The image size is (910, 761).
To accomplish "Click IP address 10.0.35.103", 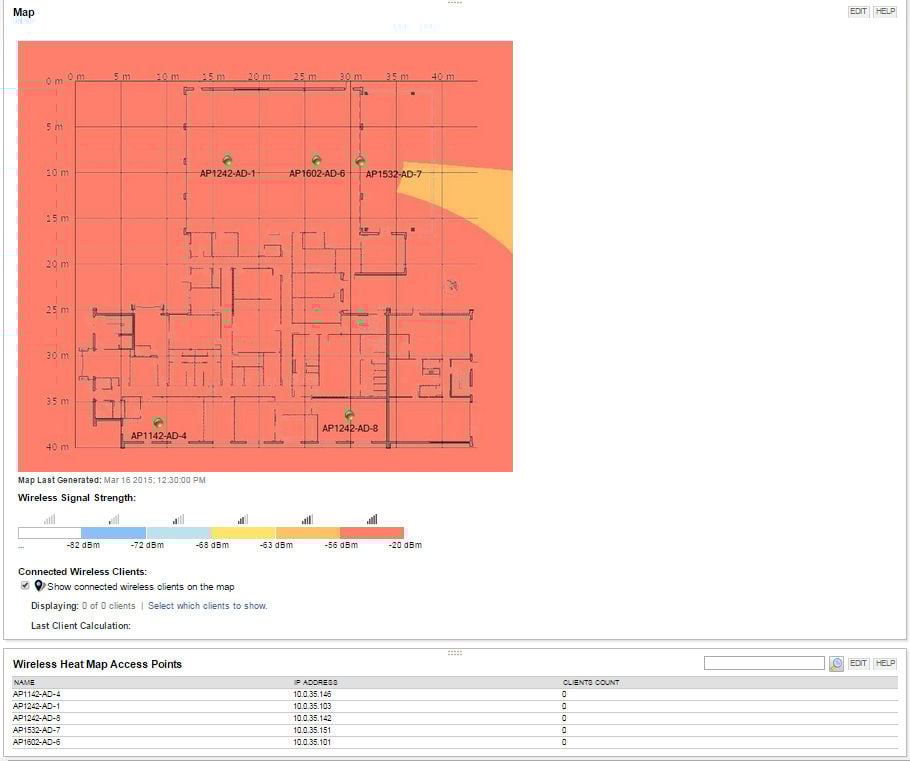I will tap(312, 706).
